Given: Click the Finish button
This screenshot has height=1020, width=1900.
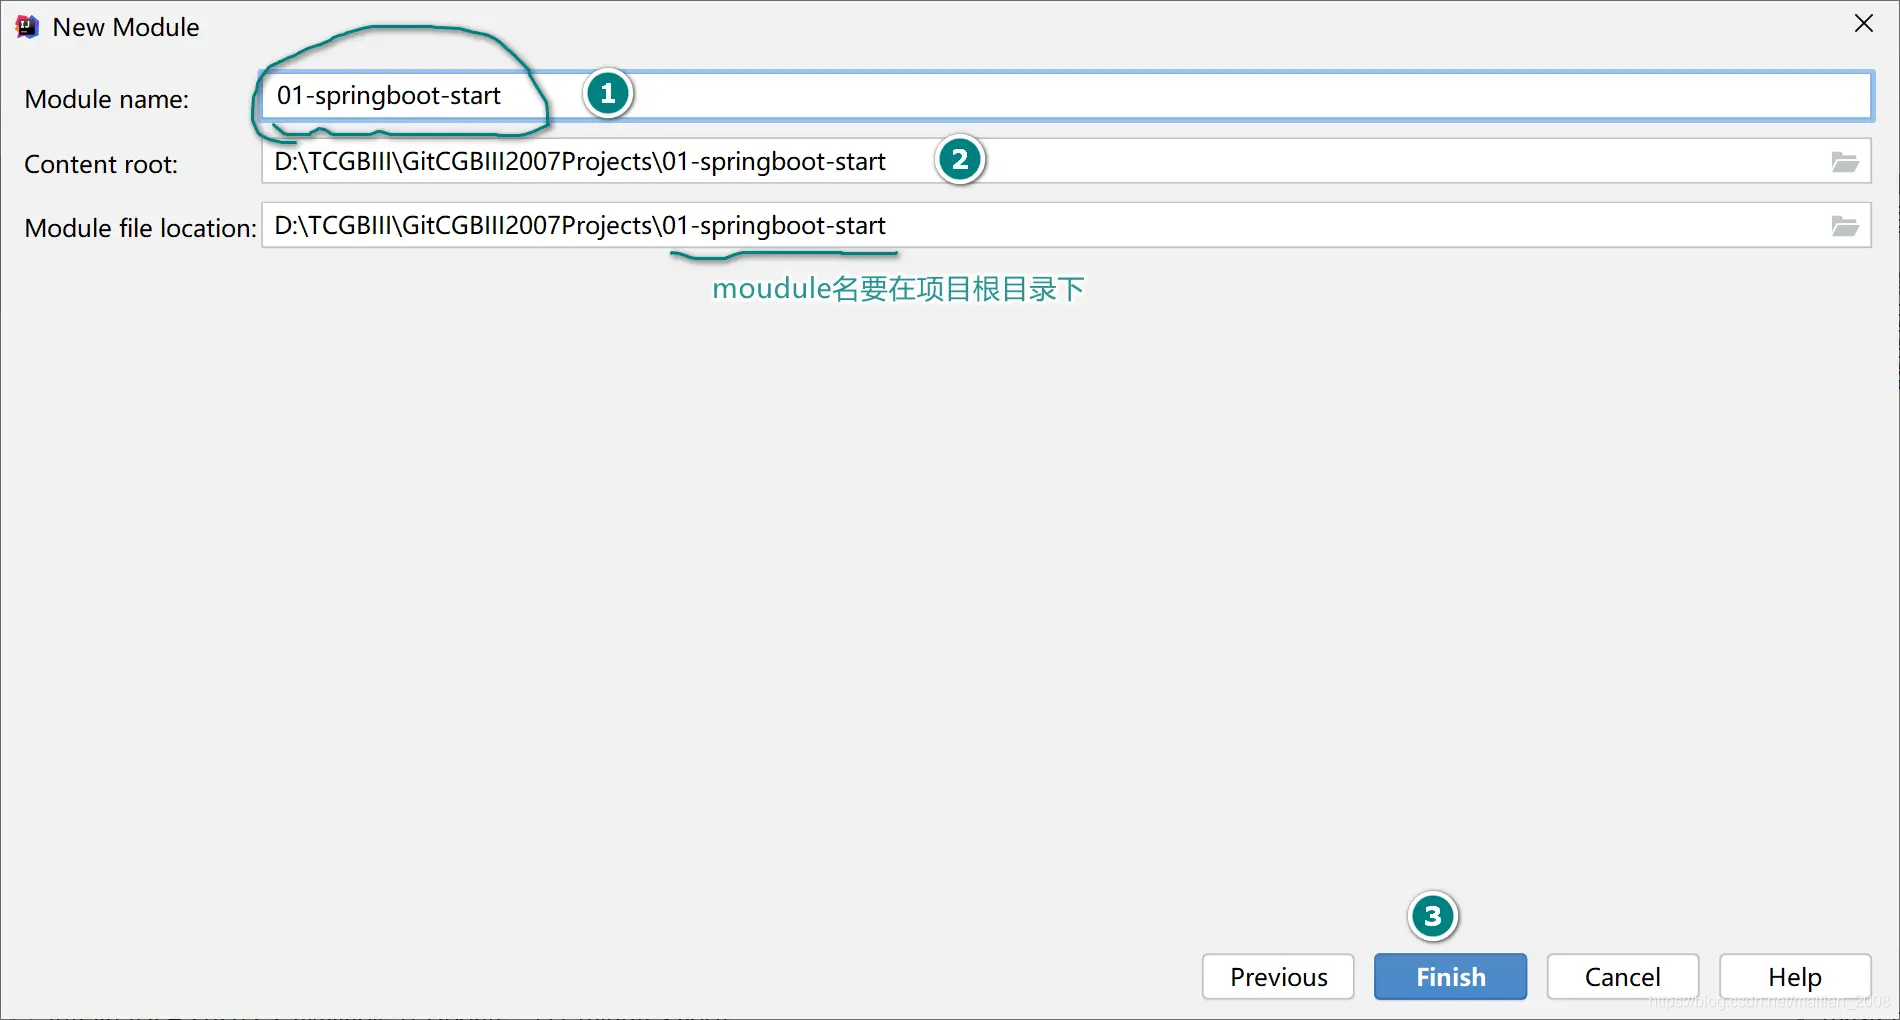Looking at the screenshot, I should click(1450, 977).
